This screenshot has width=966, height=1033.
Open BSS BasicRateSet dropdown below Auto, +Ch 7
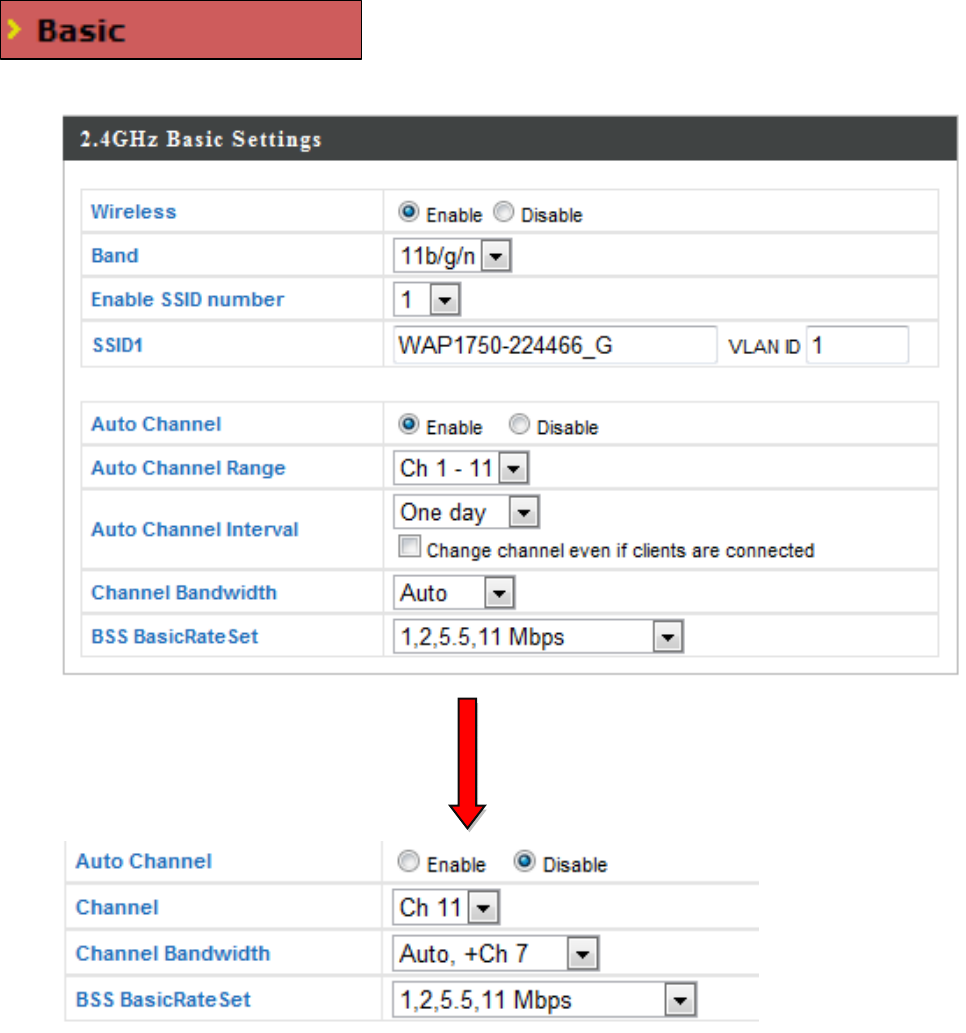click(544, 999)
